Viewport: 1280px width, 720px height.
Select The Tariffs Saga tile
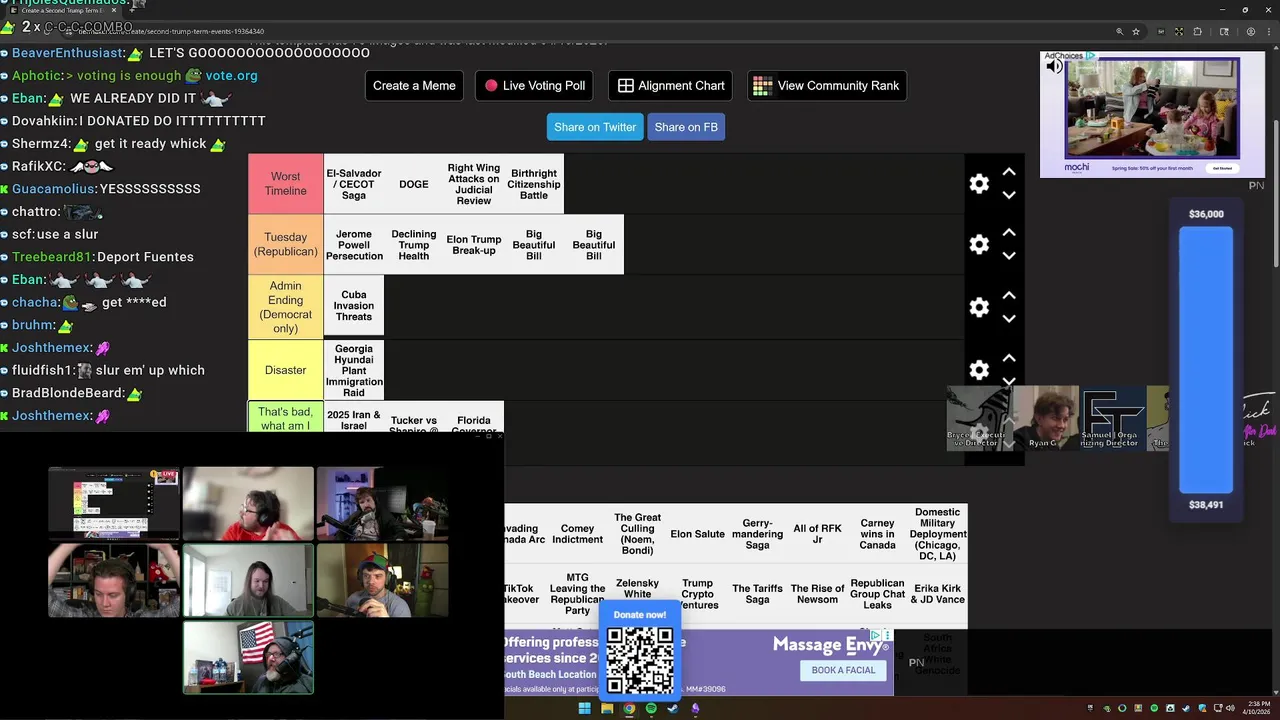[x=757, y=594]
